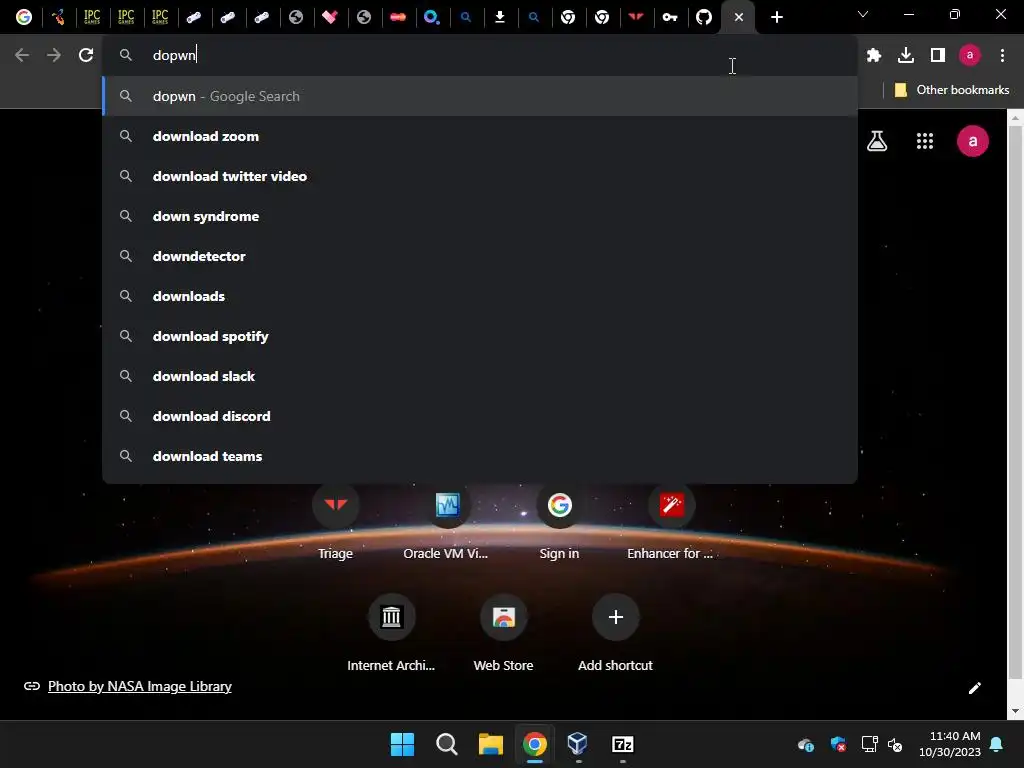Switch to the key icon tab
Screen dimensions: 1024x768
[x=669, y=17]
